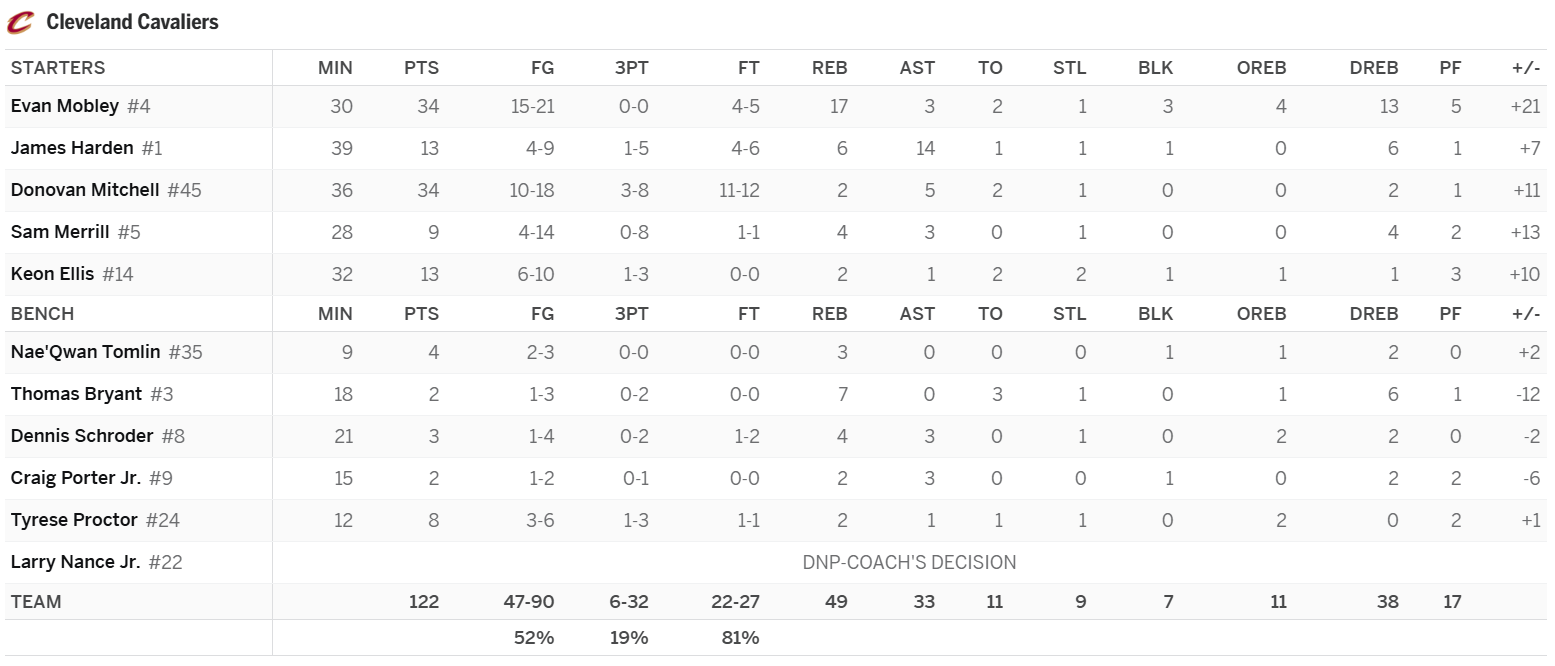Go to Donovan Mitchell's profile
The height and width of the screenshot is (666, 1555).
tap(85, 190)
